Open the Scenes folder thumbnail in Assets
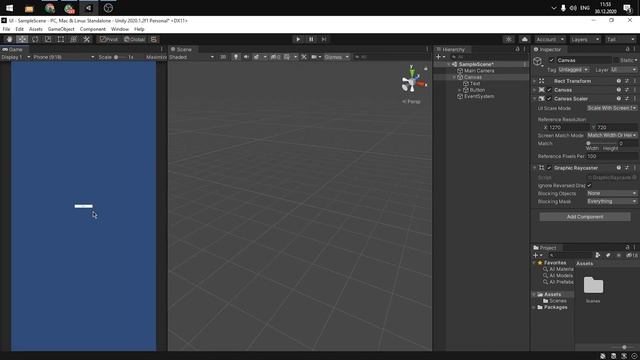 point(593,285)
